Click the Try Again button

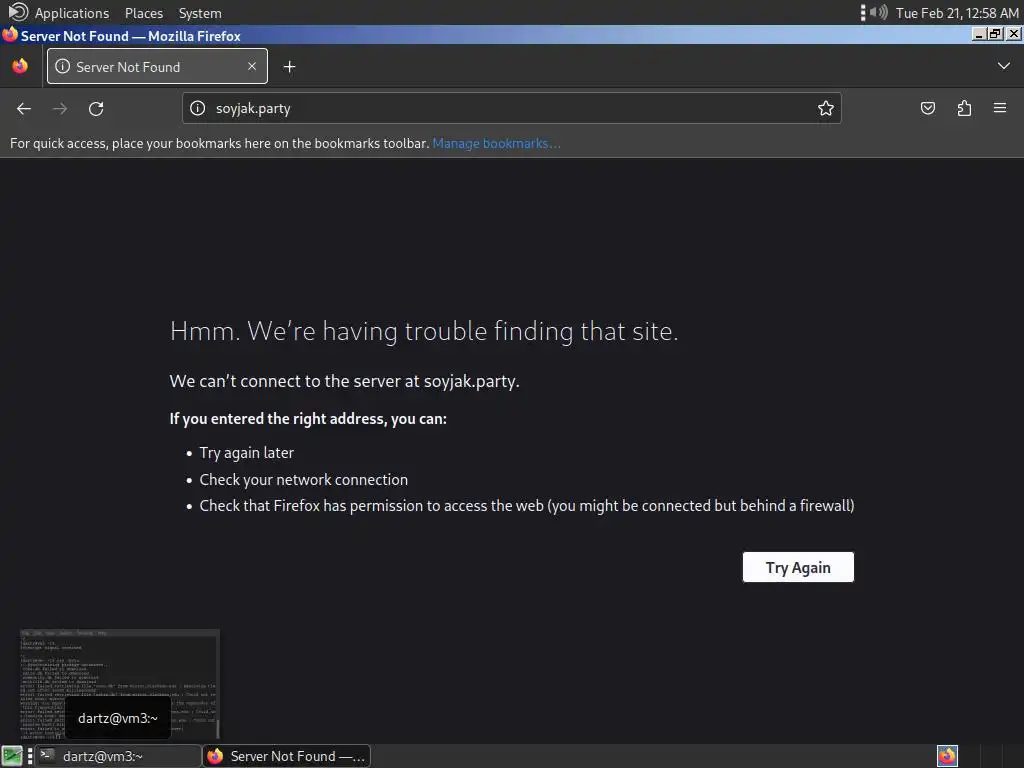pyautogui.click(x=798, y=567)
